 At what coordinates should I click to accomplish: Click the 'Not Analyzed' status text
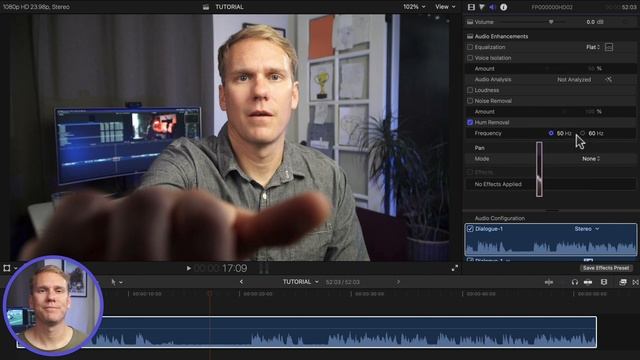point(574,80)
